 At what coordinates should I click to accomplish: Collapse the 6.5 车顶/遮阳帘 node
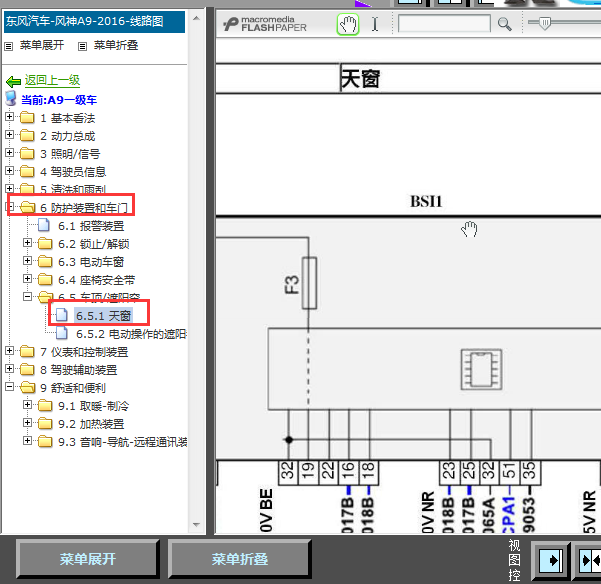[x=27, y=297]
